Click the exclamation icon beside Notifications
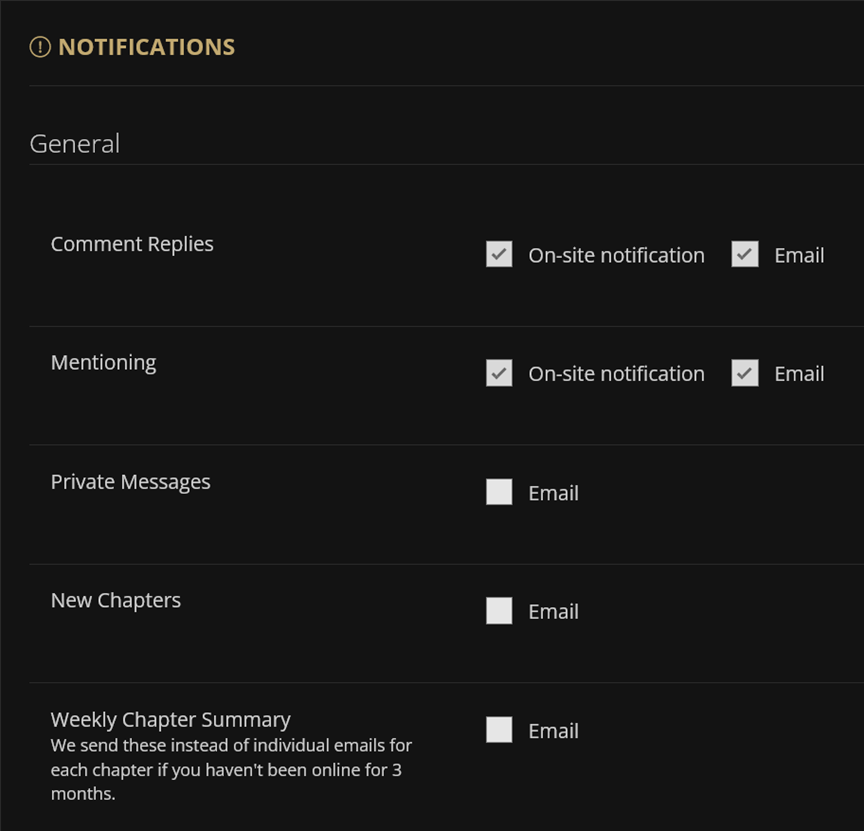The width and height of the screenshot is (864, 831). pos(40,47)
